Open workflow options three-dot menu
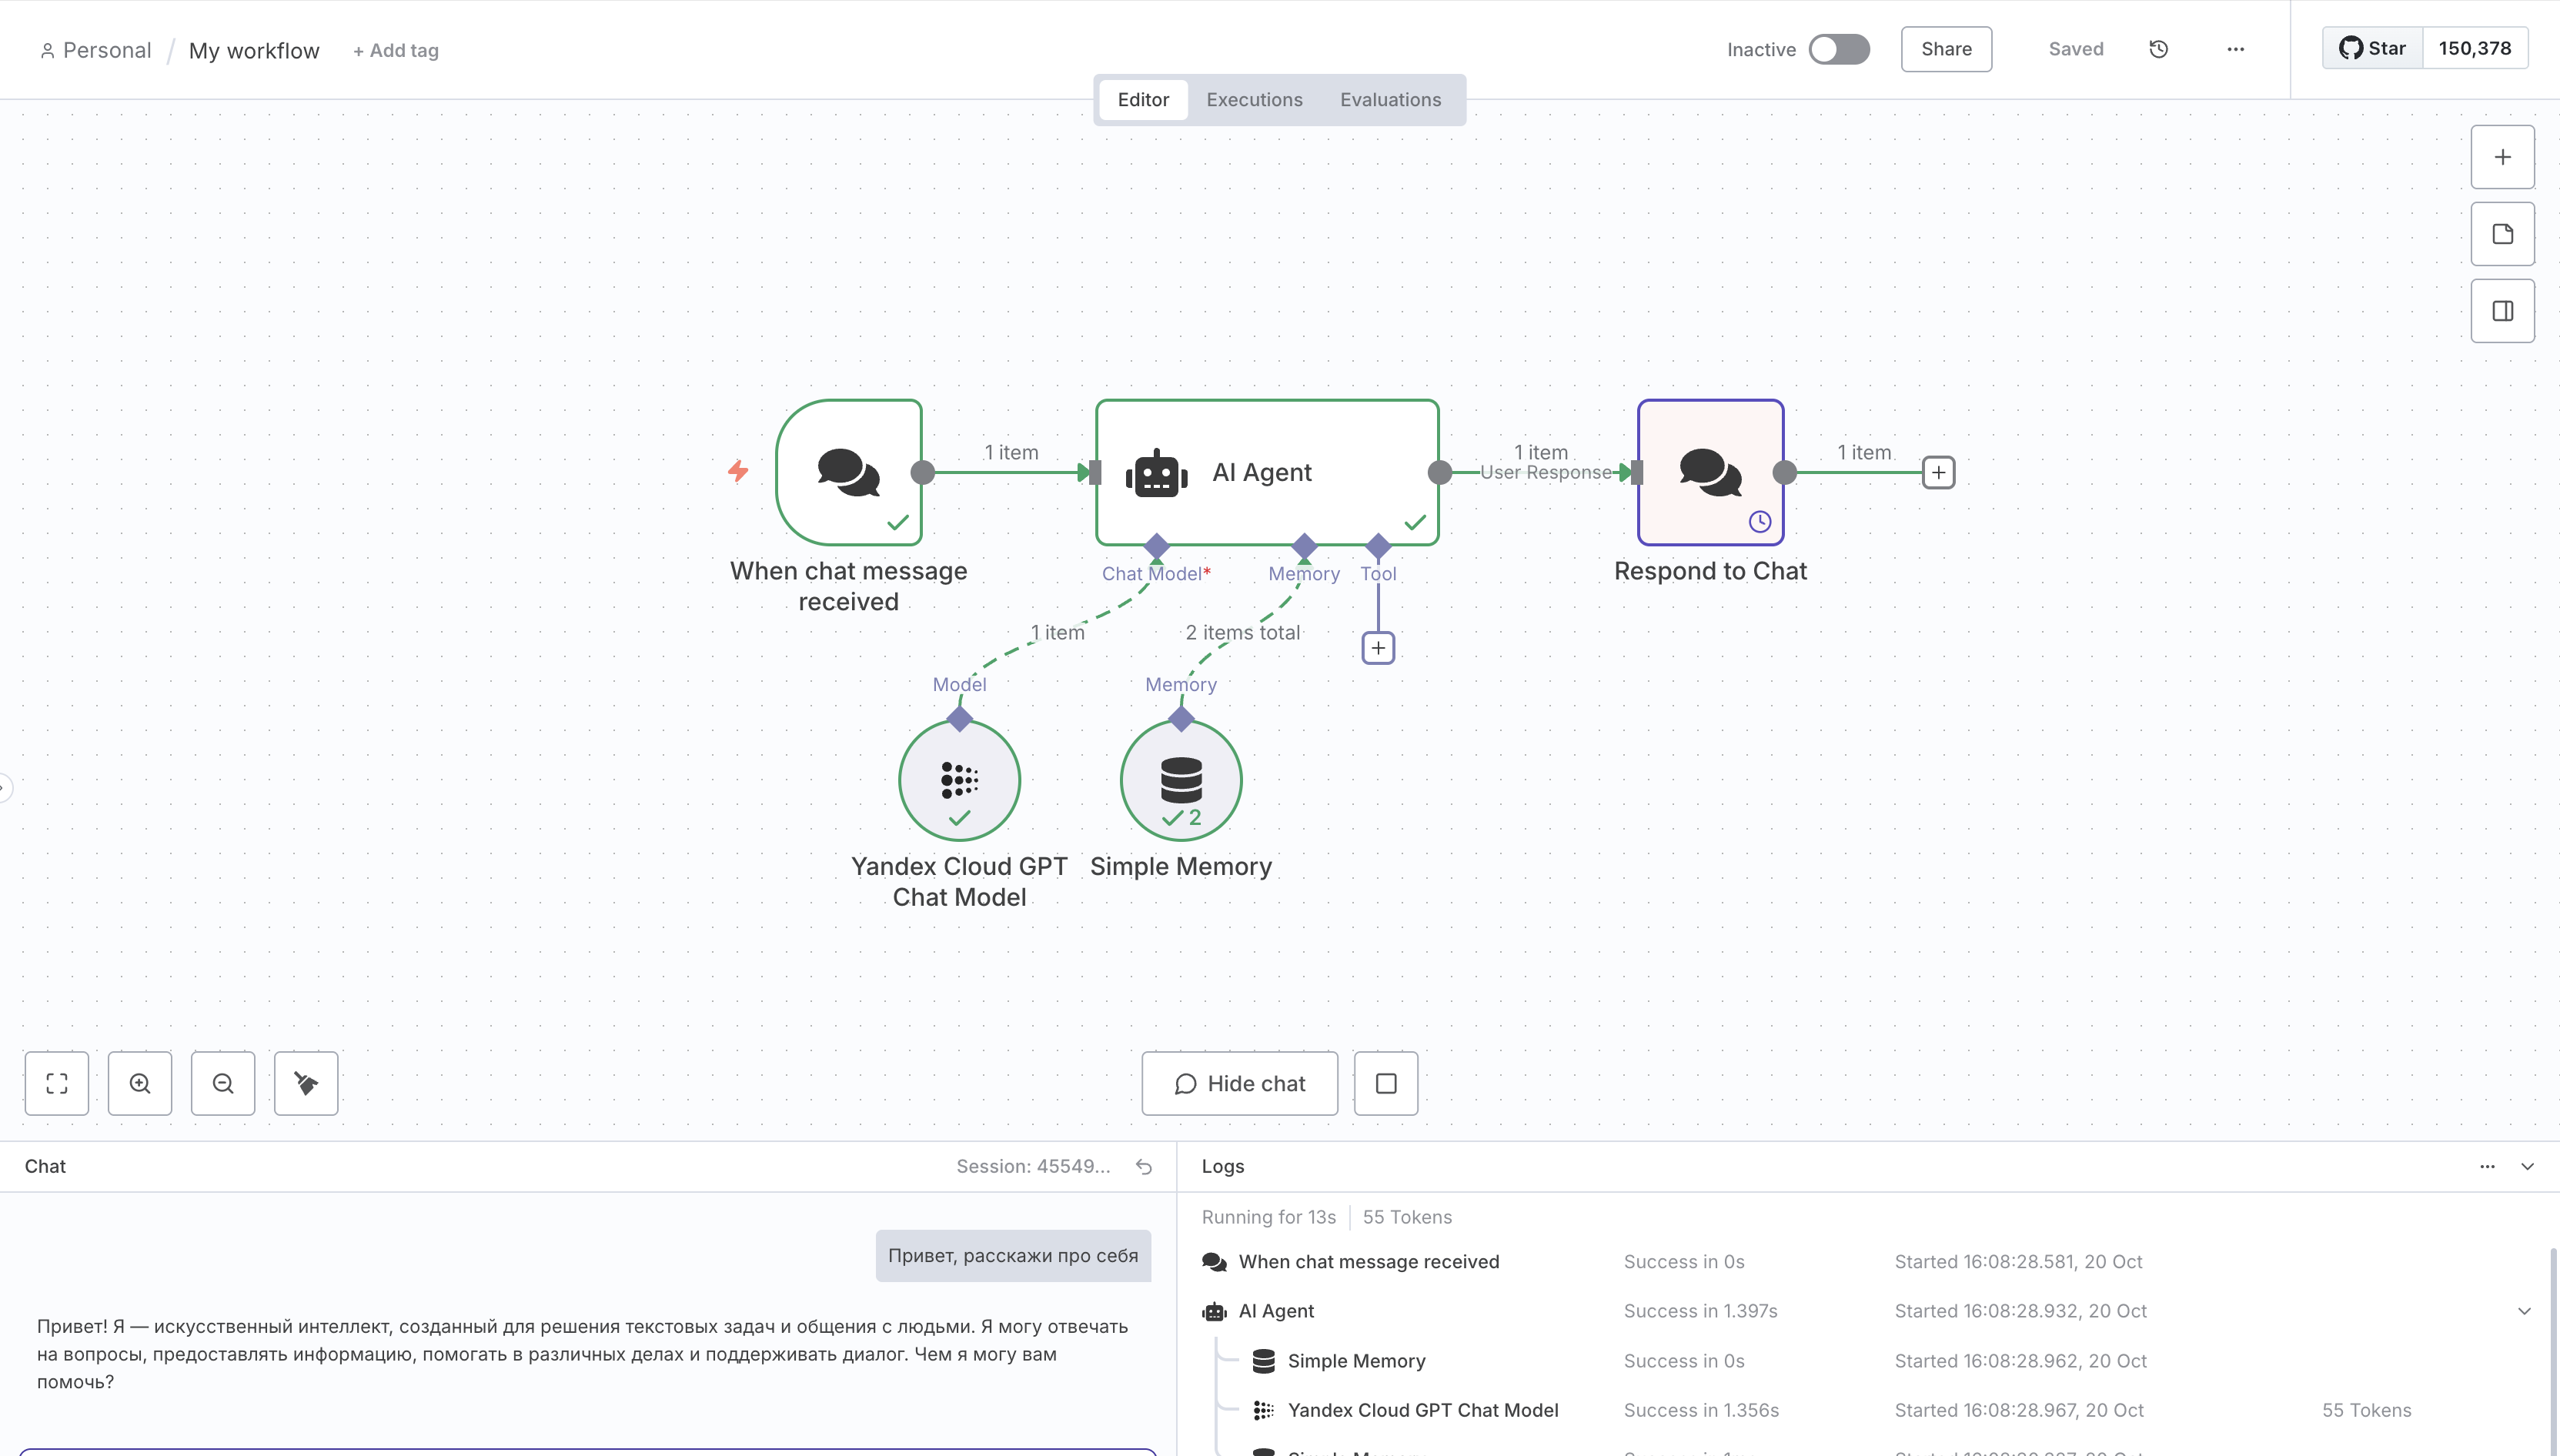Viewport: 2560px width, 1456px height. click(x=2235, y=49)
